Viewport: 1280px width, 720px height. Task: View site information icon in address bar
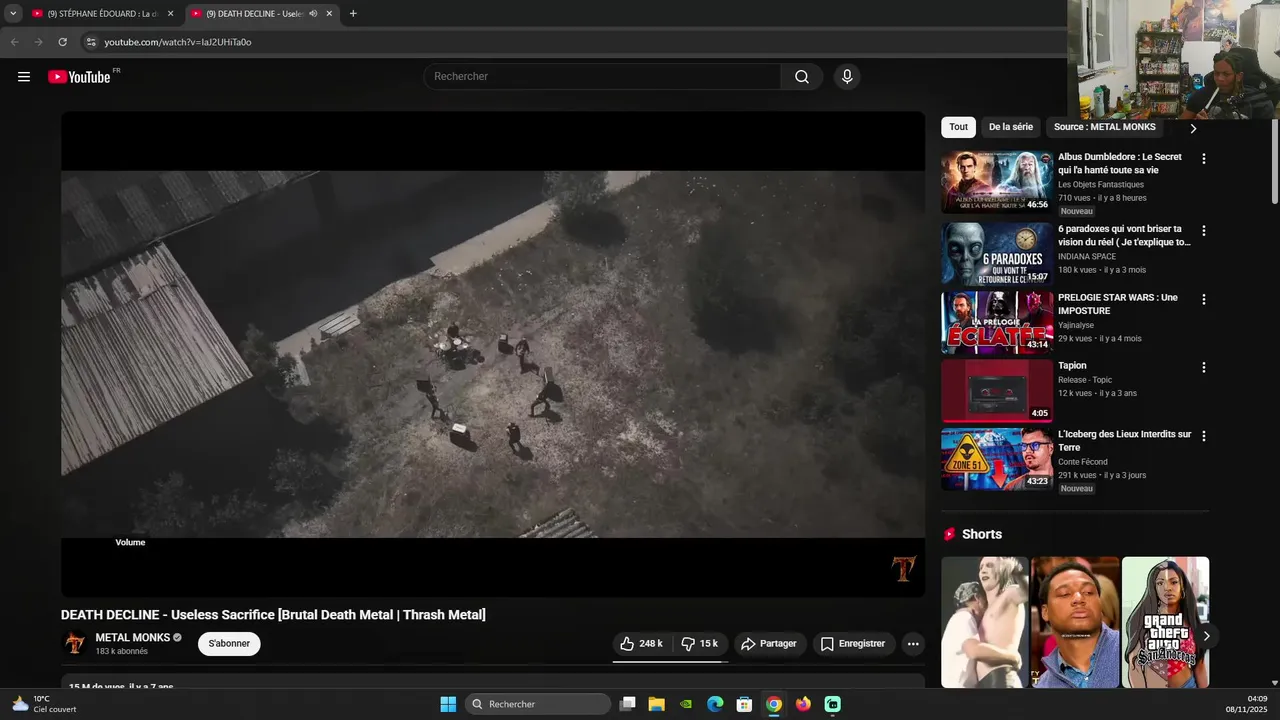[91, 42]
